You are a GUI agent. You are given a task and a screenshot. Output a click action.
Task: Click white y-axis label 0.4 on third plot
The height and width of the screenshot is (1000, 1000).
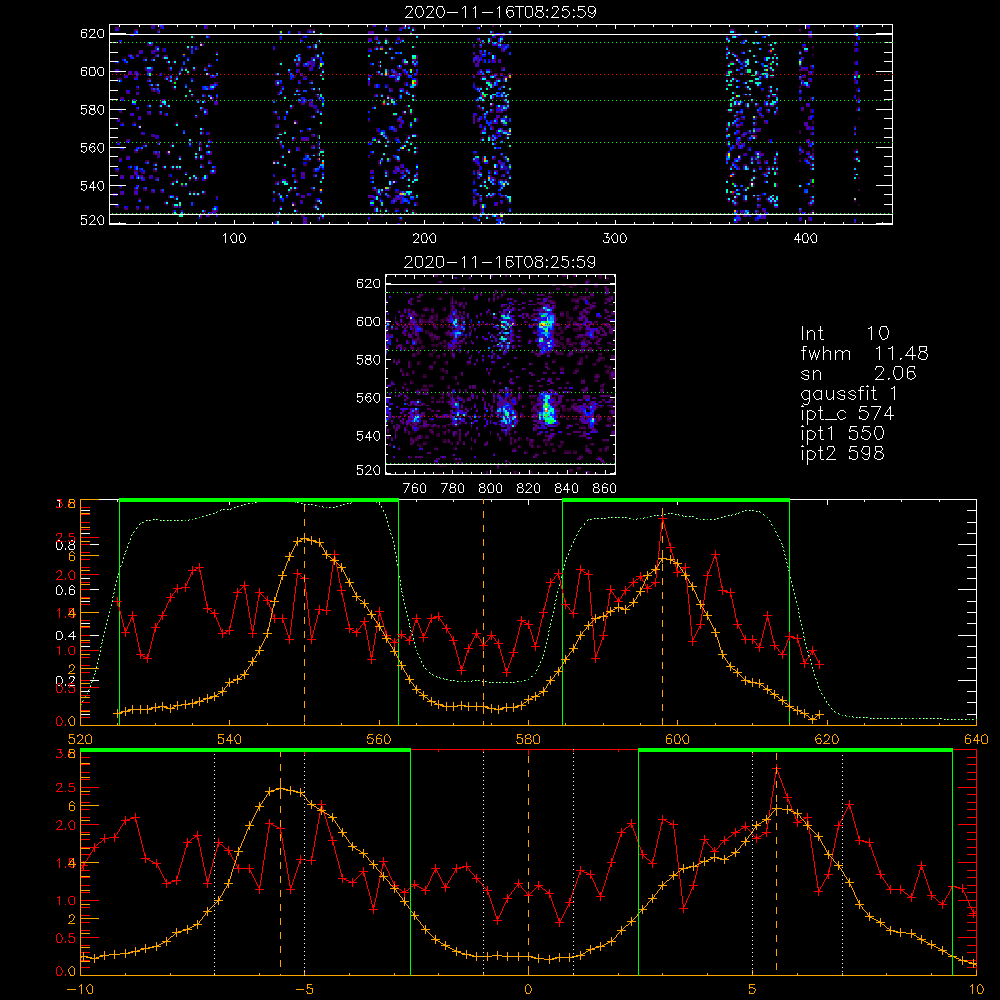point(66,635)
